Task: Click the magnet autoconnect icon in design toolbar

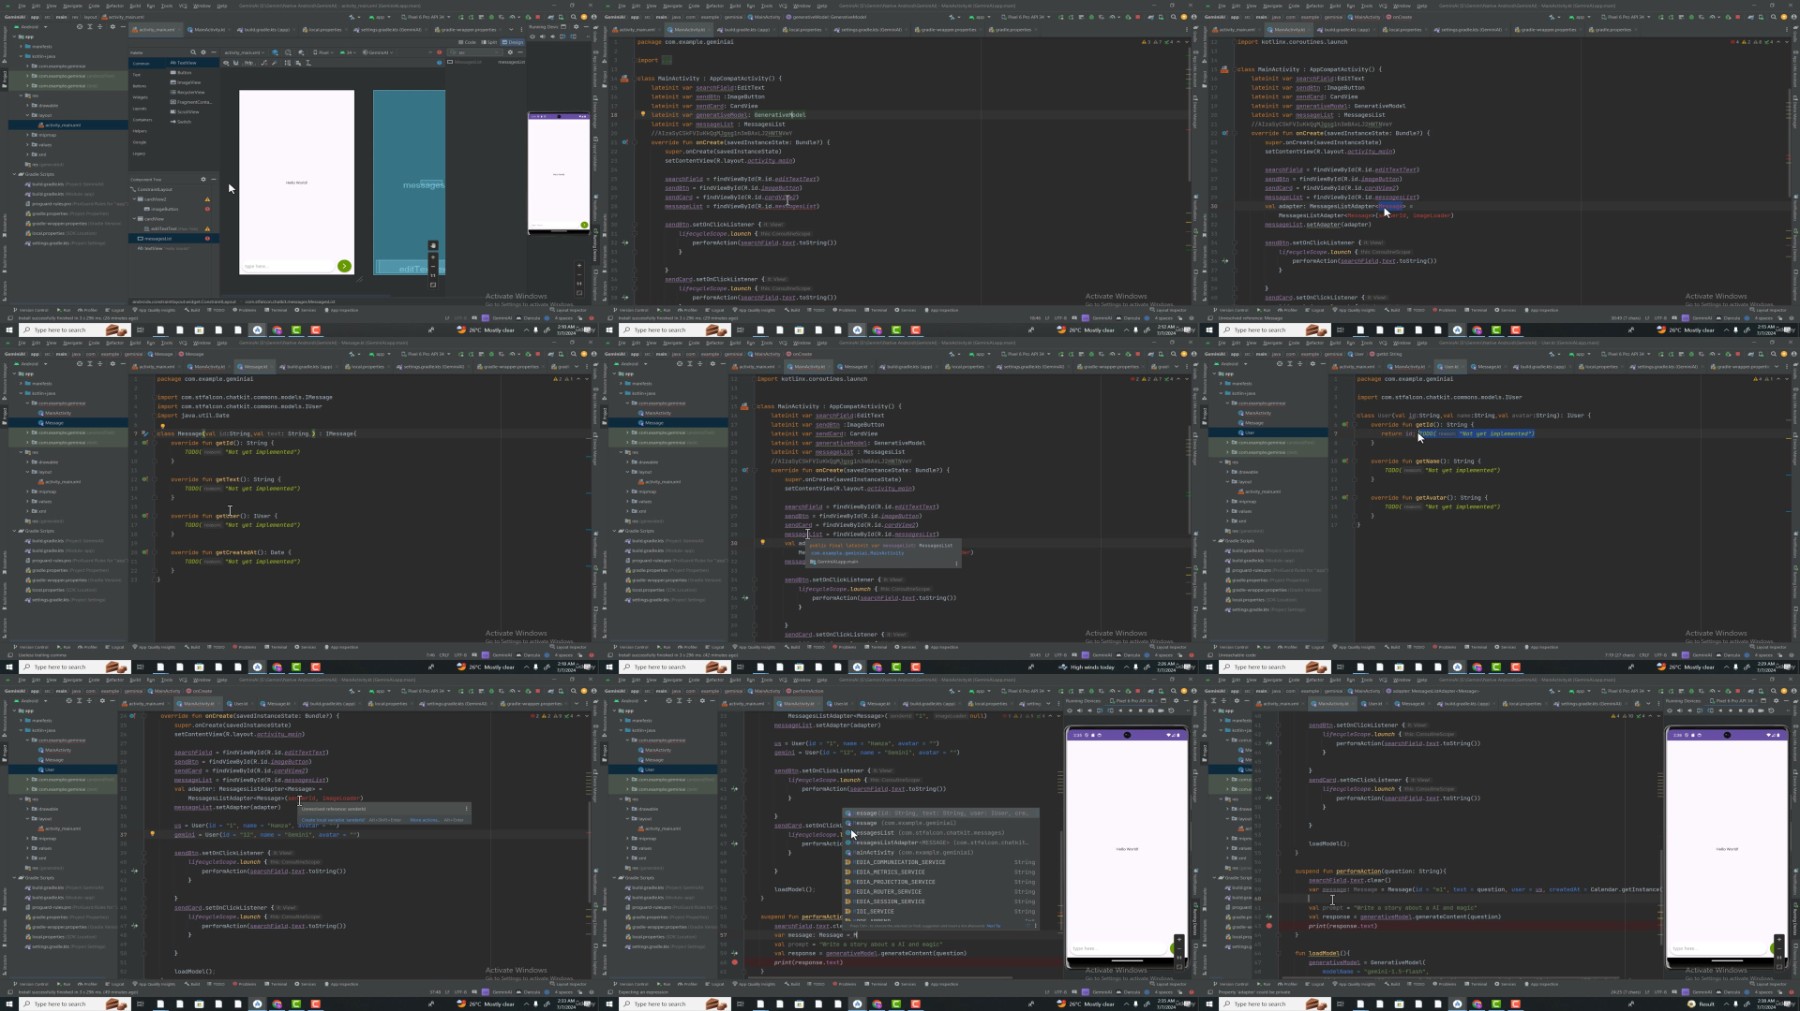Action: 236,63
